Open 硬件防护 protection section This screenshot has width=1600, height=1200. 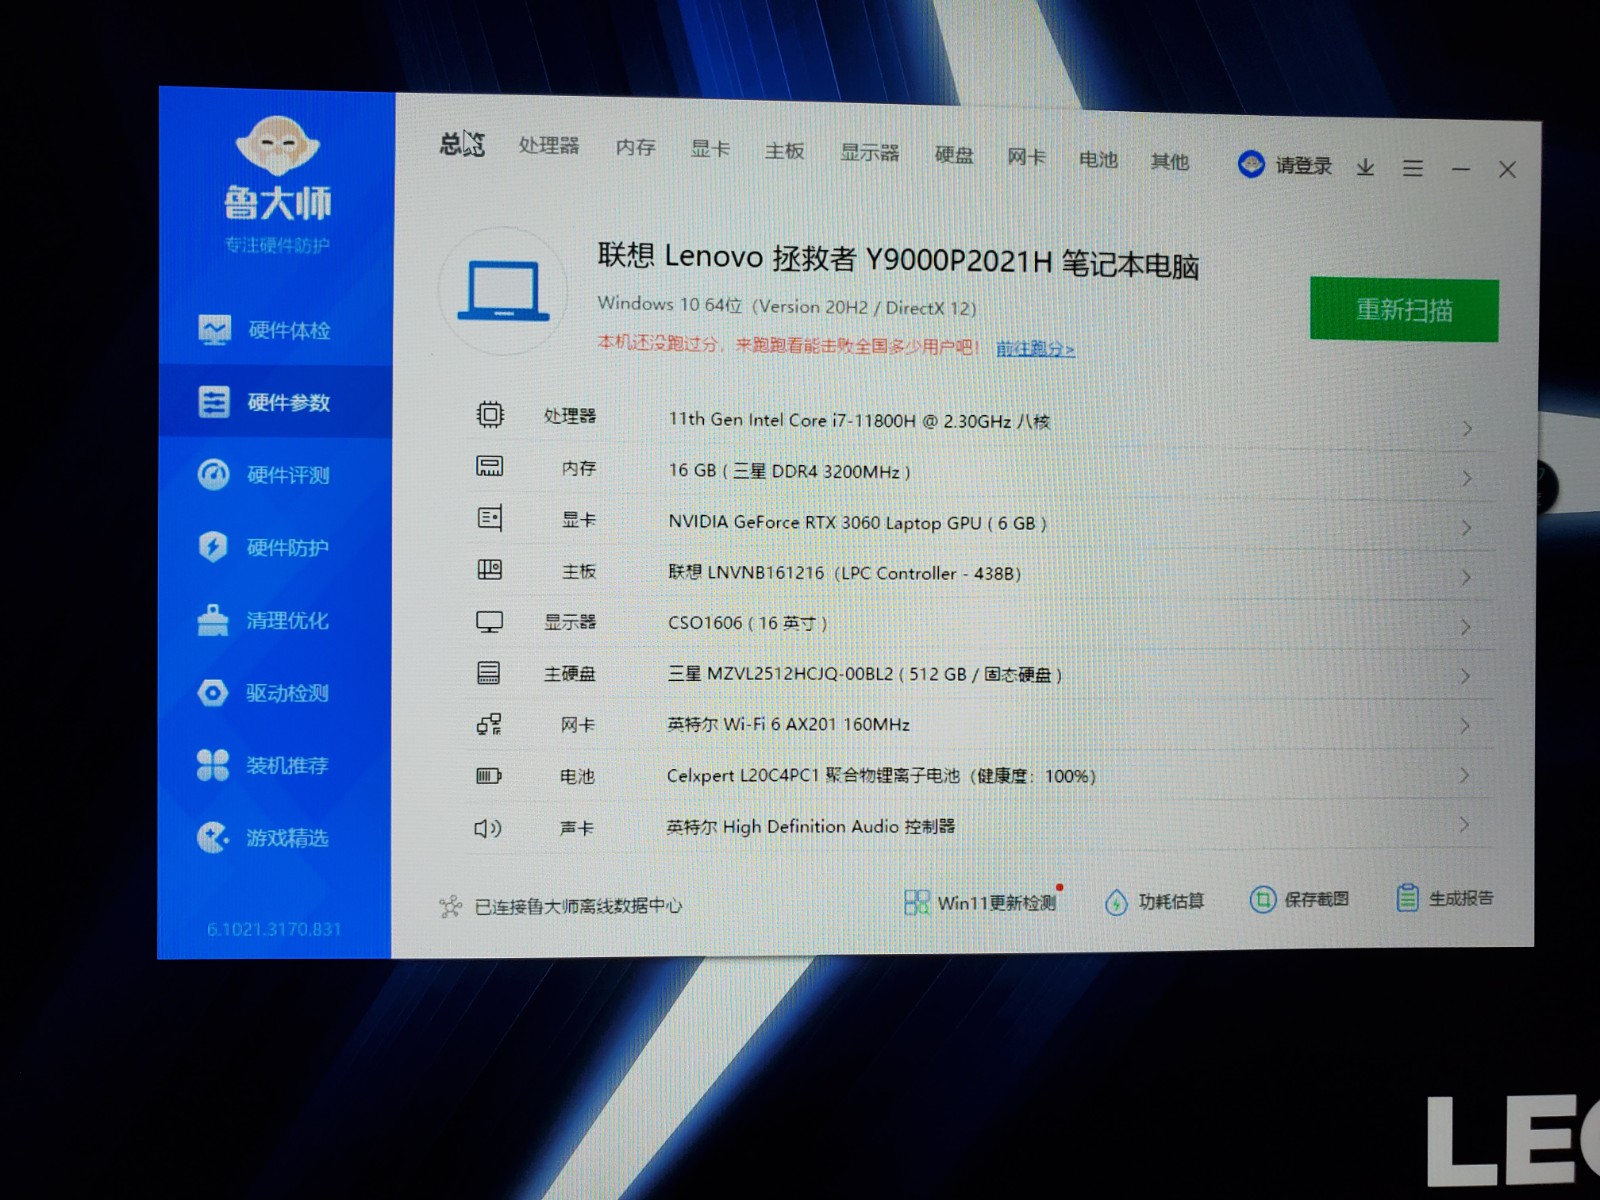pyautogui.click(x=264, y=547)
